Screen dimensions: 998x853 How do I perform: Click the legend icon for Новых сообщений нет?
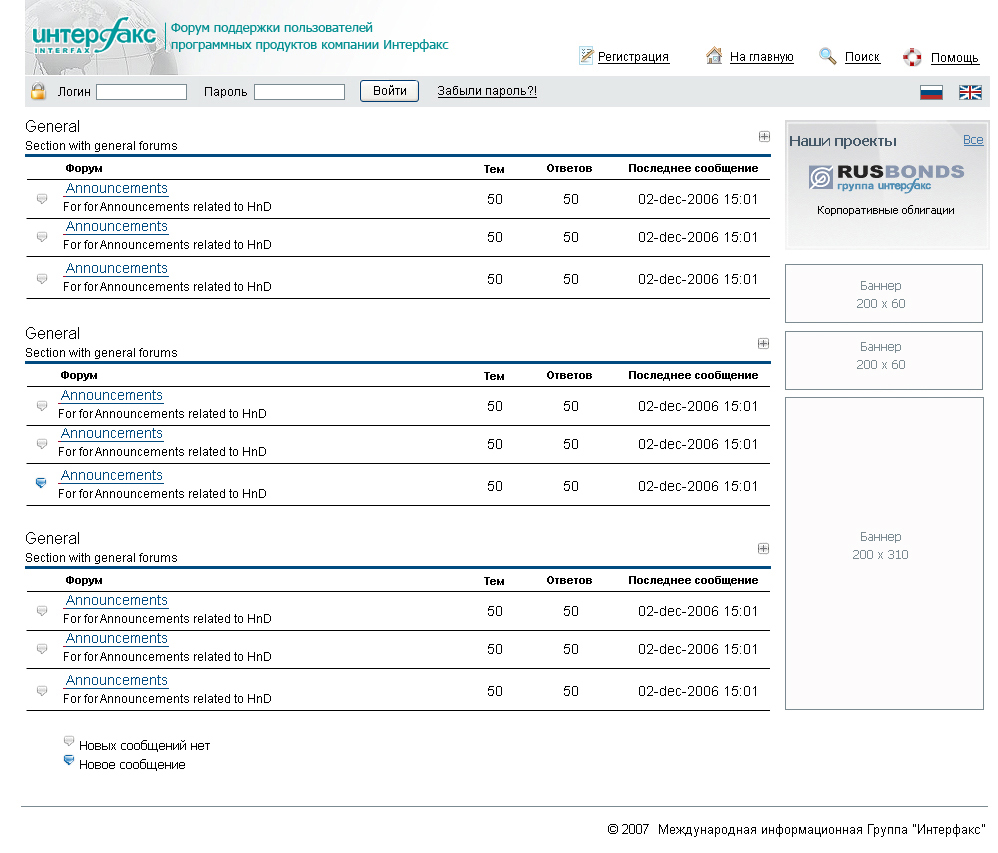(69, 741)
